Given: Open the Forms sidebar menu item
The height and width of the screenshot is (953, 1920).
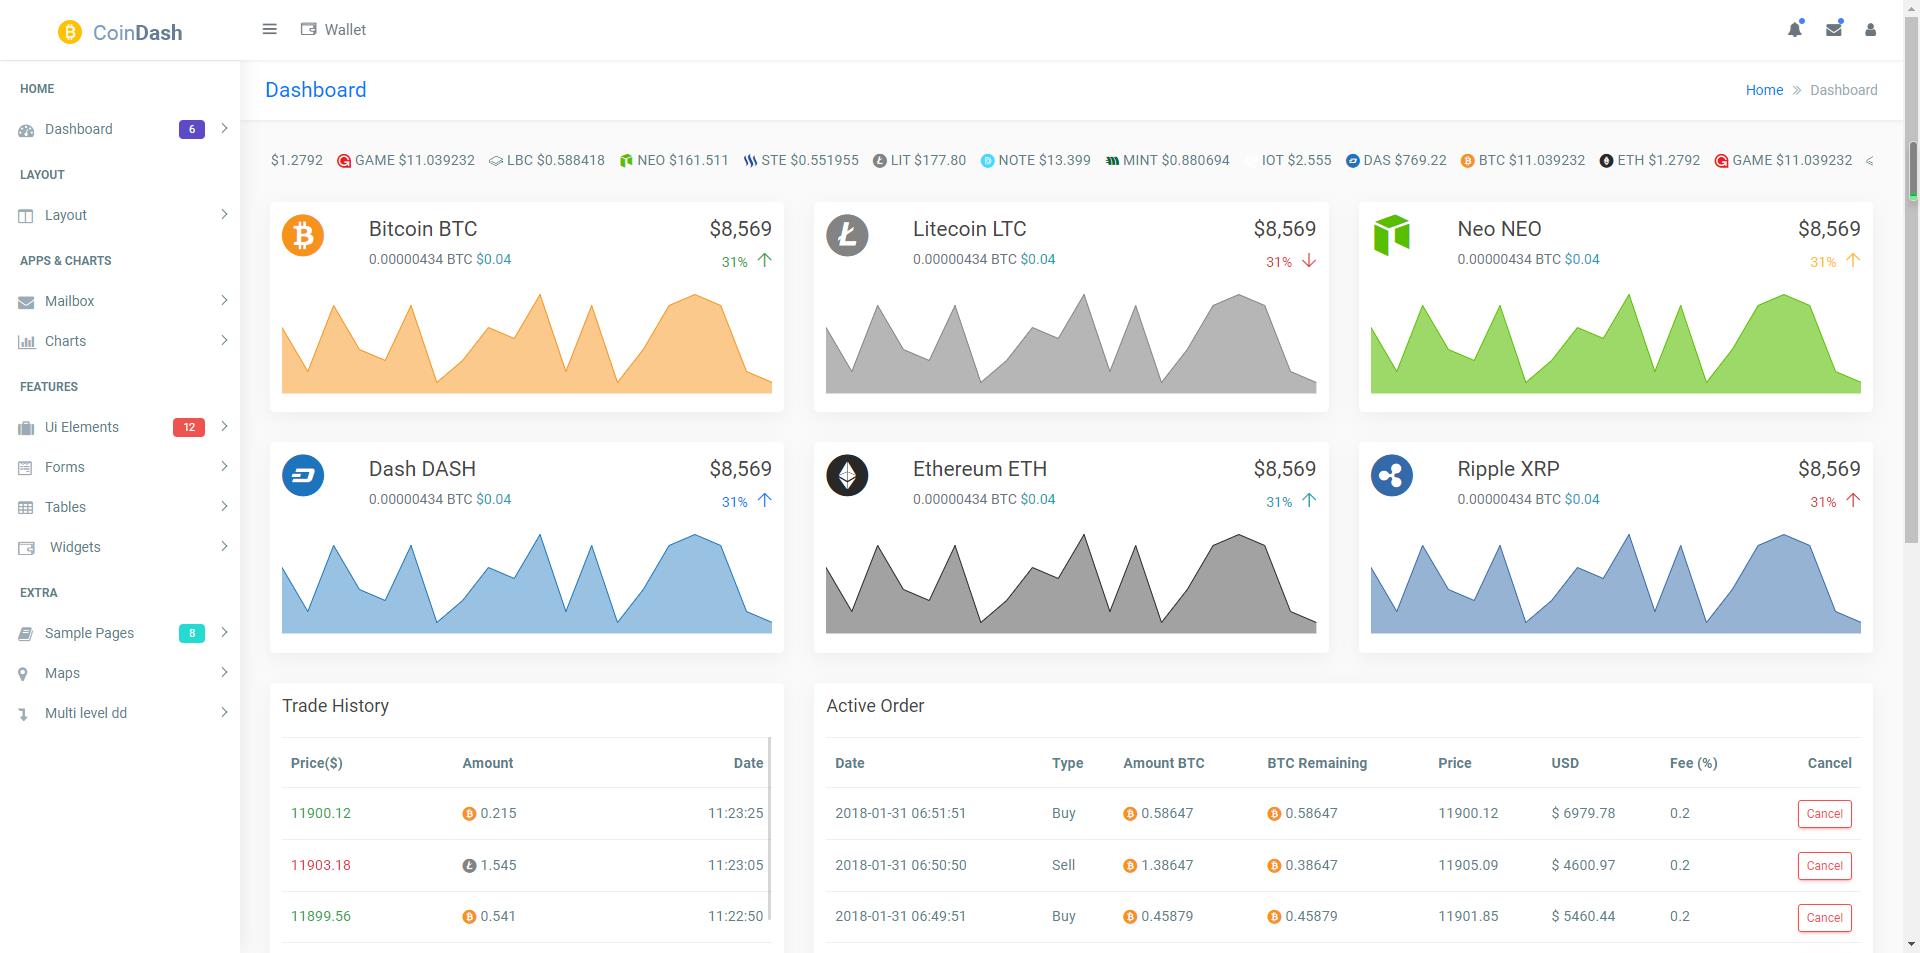Looking at the screenshot, I should [120, 467].
